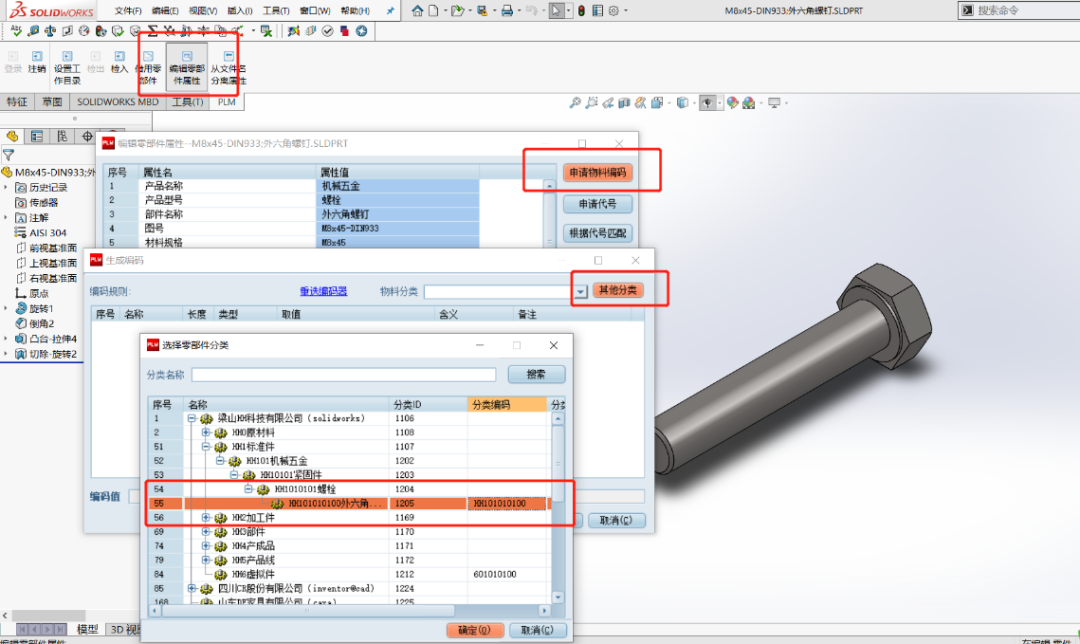Screen dimensions: 1080x644
Task: Select the AISI 304 material in the tree
Action: click(48, 233)
